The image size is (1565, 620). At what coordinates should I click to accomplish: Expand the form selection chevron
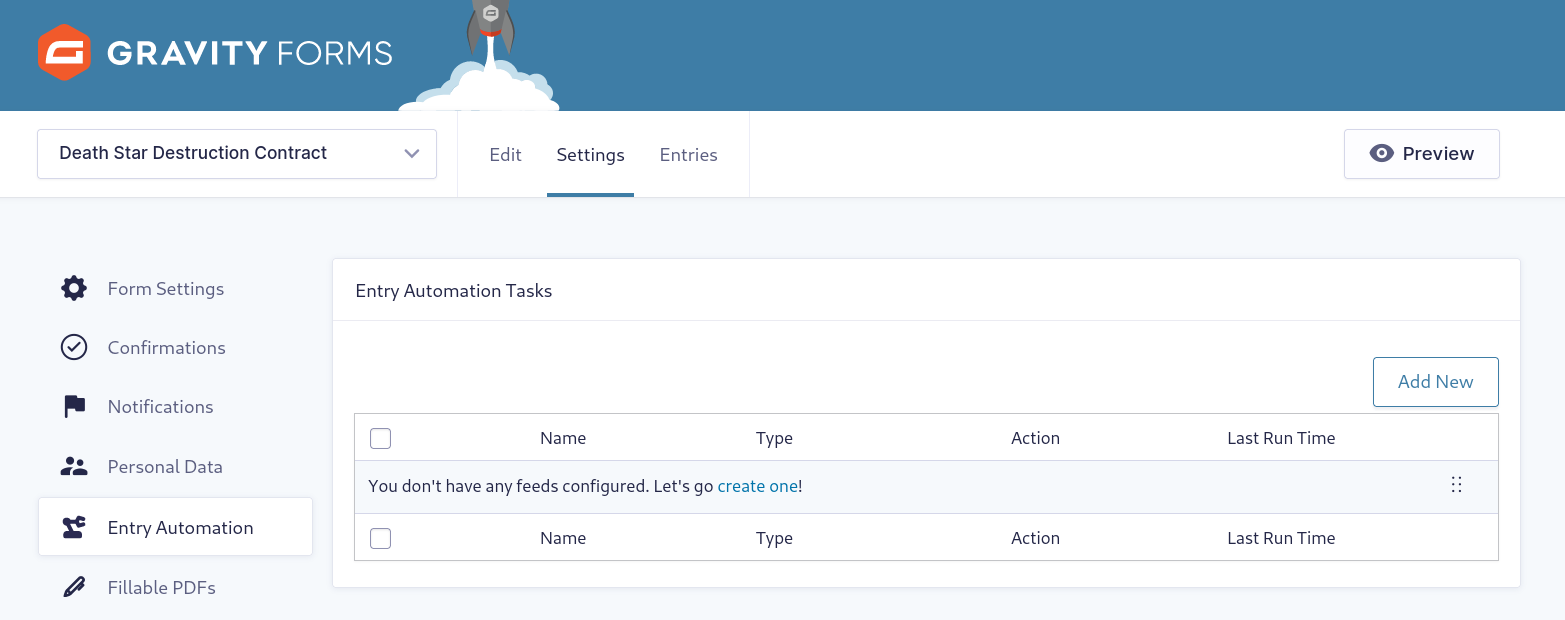411,153
